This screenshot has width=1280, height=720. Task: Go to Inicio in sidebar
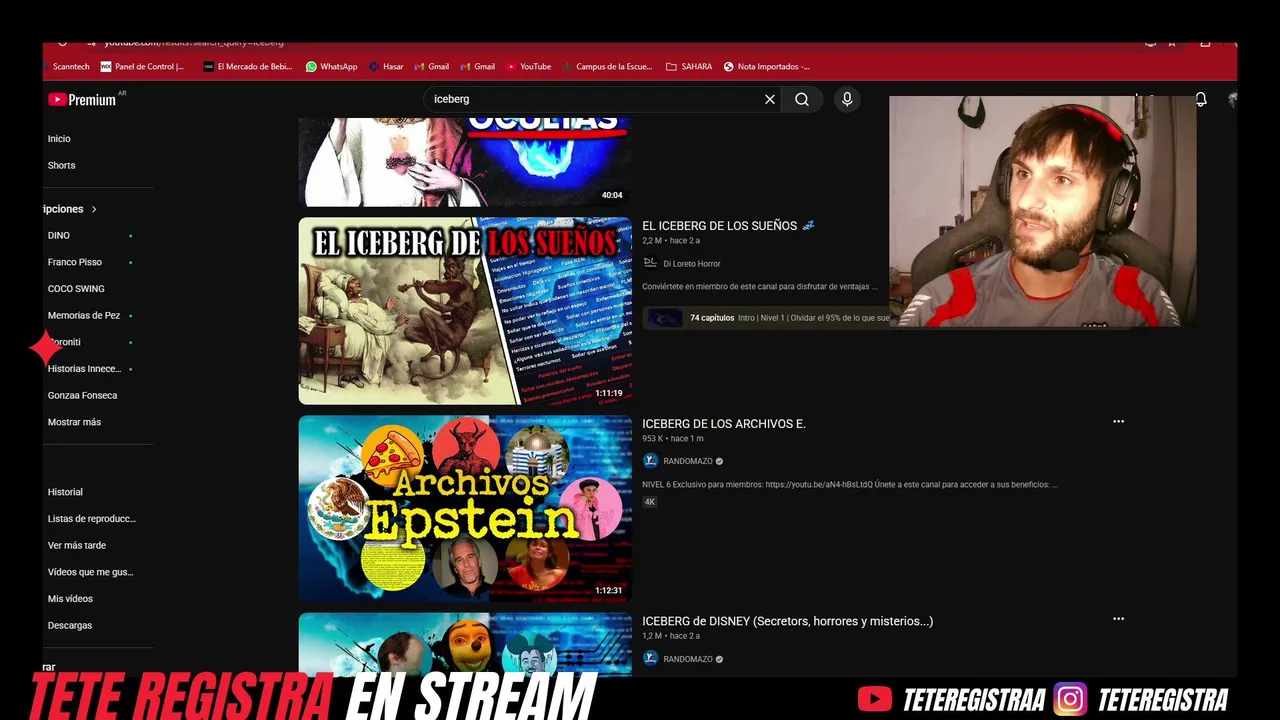coord(59,139)
